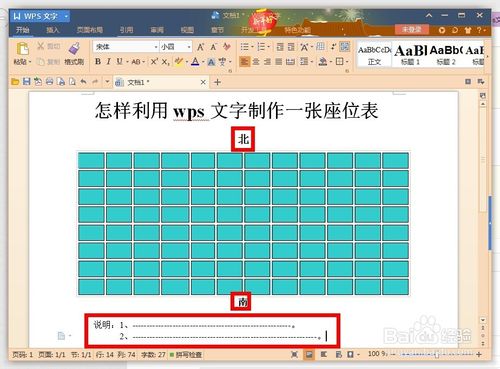Click the character shading A icon
500x369 pixels.
pos(211,62)
